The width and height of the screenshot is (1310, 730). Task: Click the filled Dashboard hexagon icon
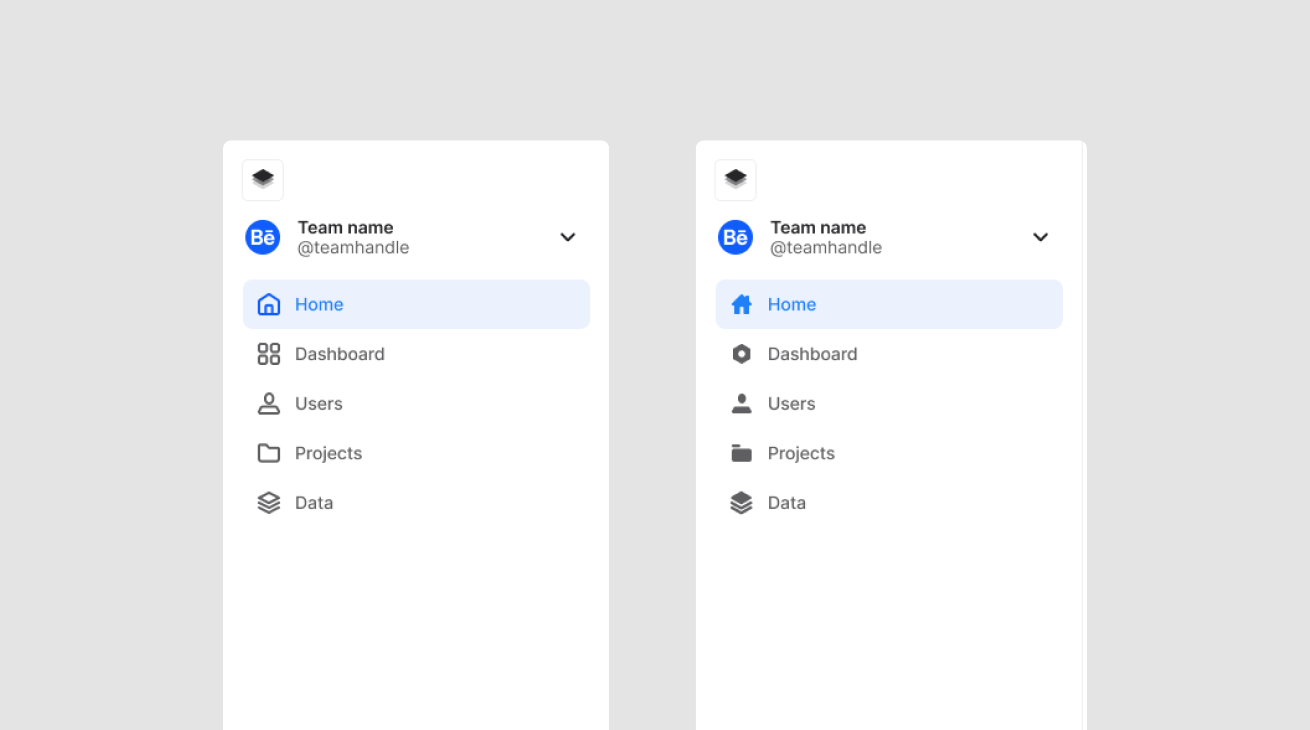[x=741, y=354]
